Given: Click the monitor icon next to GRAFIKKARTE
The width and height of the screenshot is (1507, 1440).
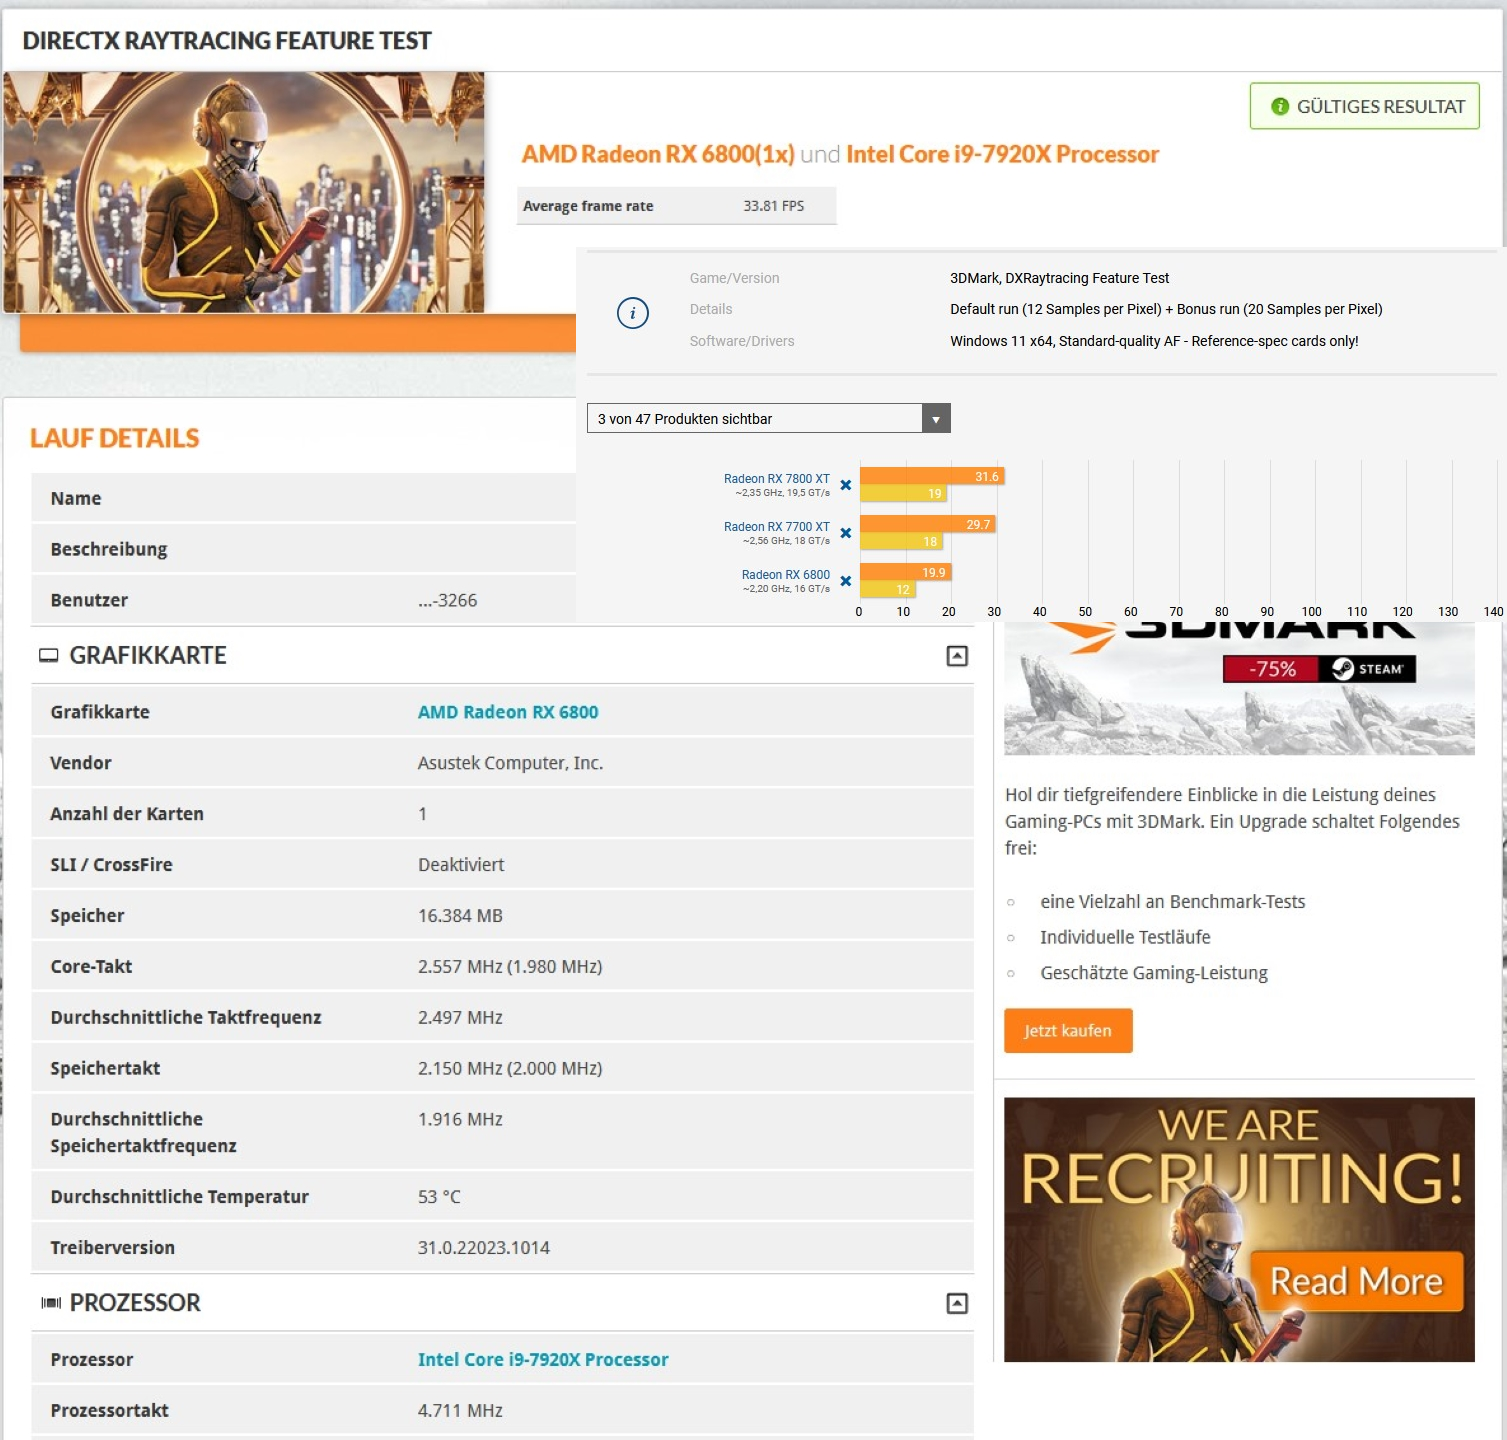Looking at the screenshot, I should 48,656.
